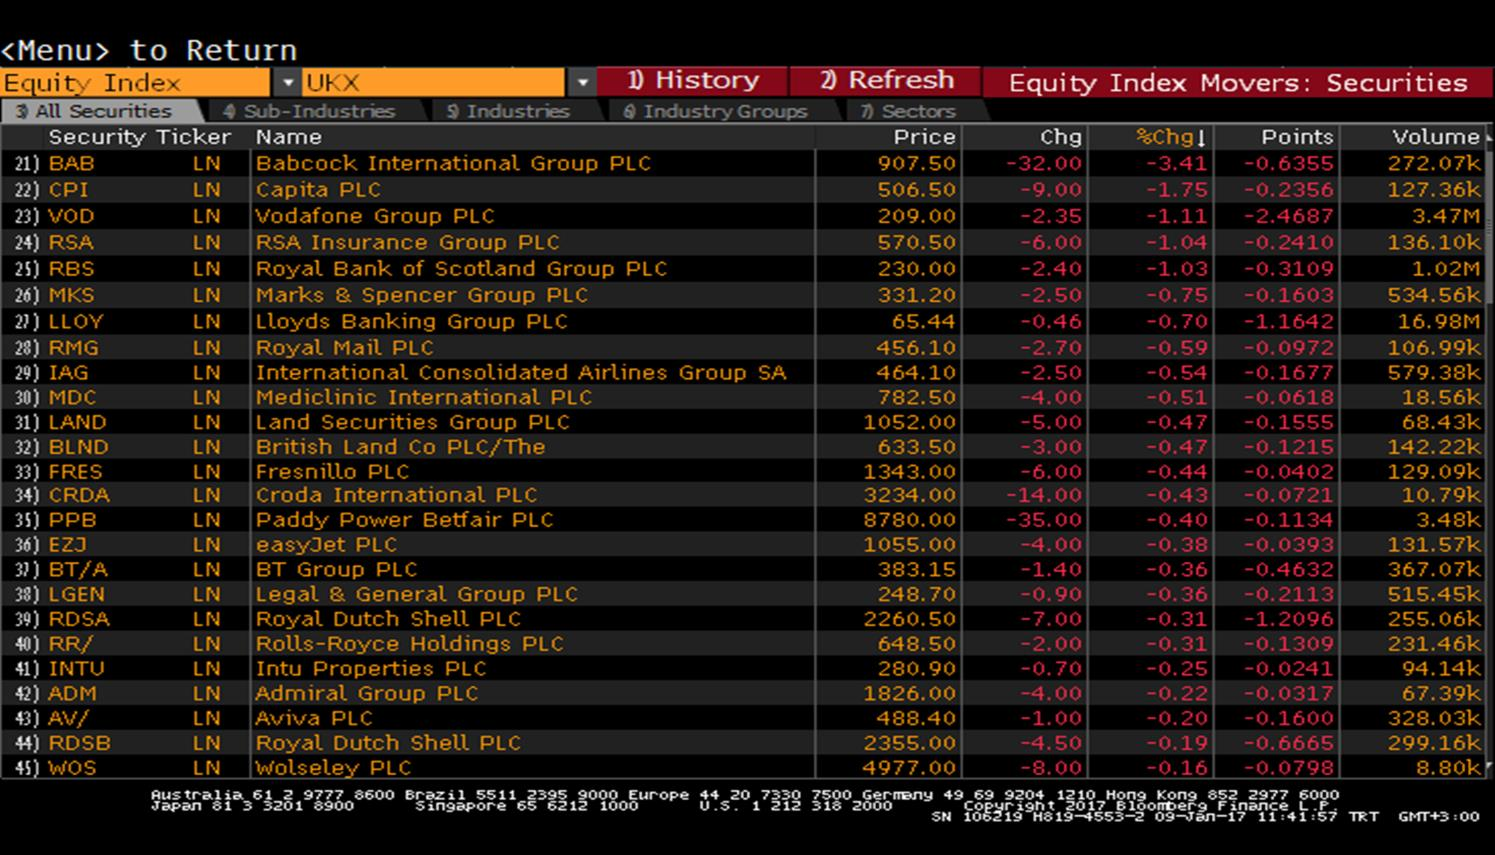Click the points value -2.4687
The image size is (1495, 855).
click(1288, 216)
